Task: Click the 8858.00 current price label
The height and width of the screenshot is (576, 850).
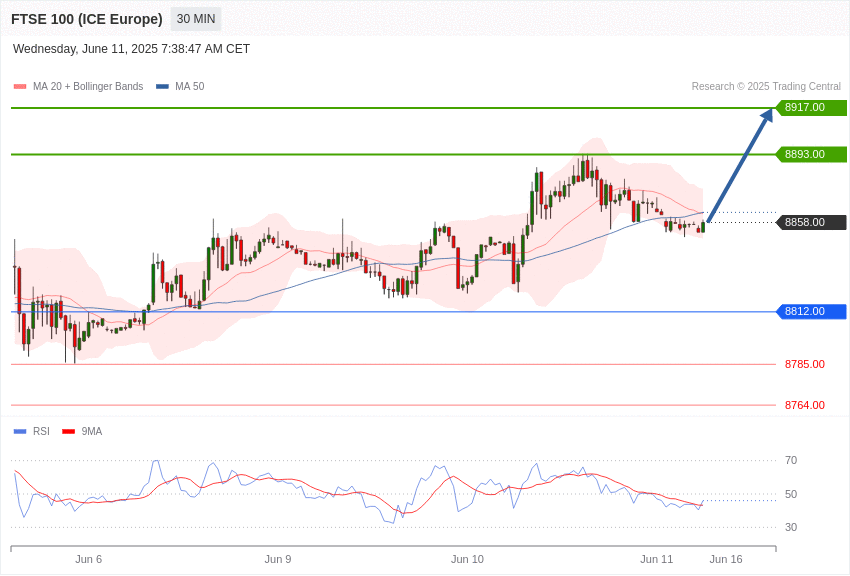Action: [x=812, y=222]
